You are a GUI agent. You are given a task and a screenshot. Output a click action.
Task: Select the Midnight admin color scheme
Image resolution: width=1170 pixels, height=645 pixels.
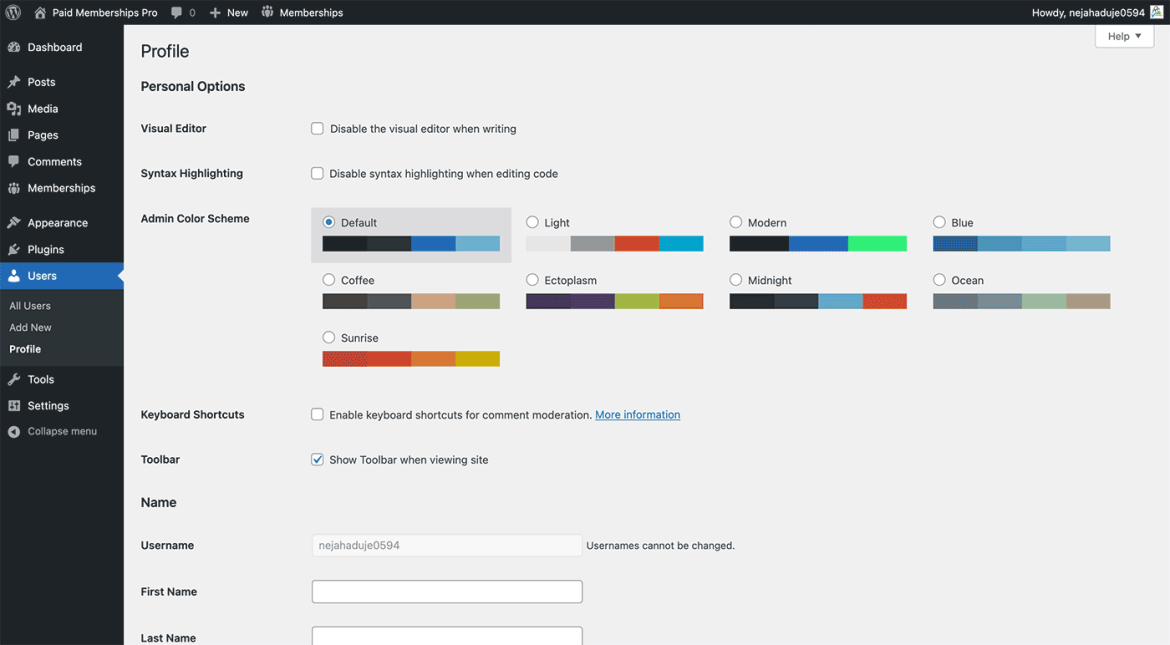coord(736,280)
